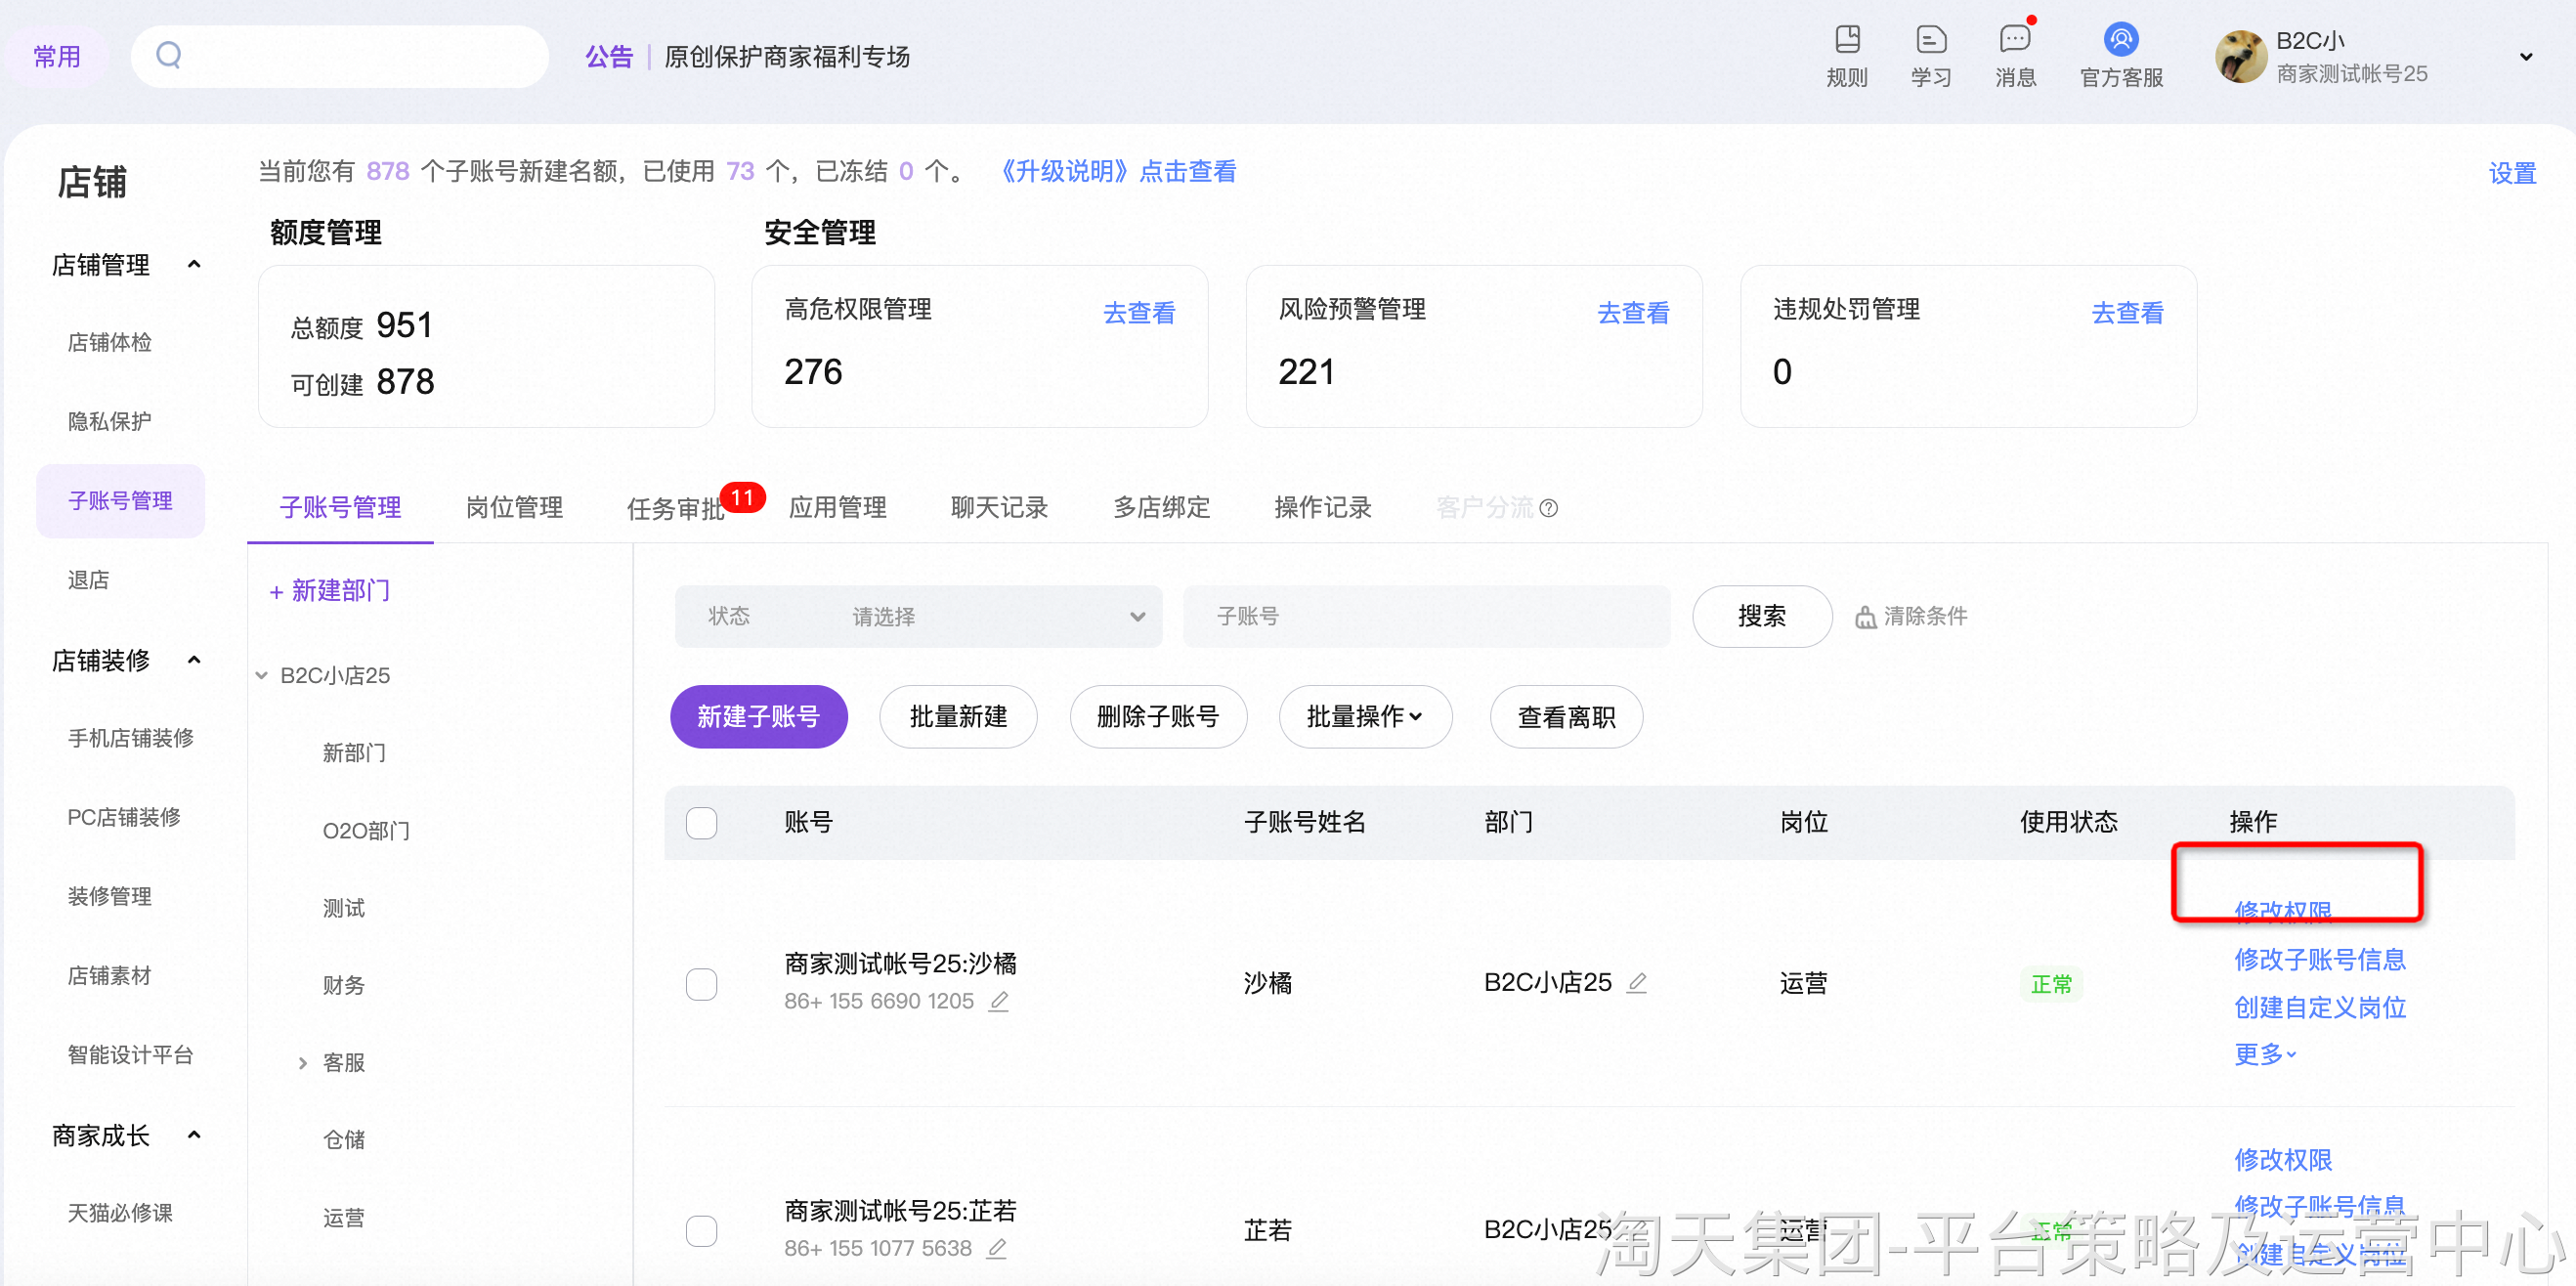Open 手机店铺装修 in sidebar

[x=130, y=738]
